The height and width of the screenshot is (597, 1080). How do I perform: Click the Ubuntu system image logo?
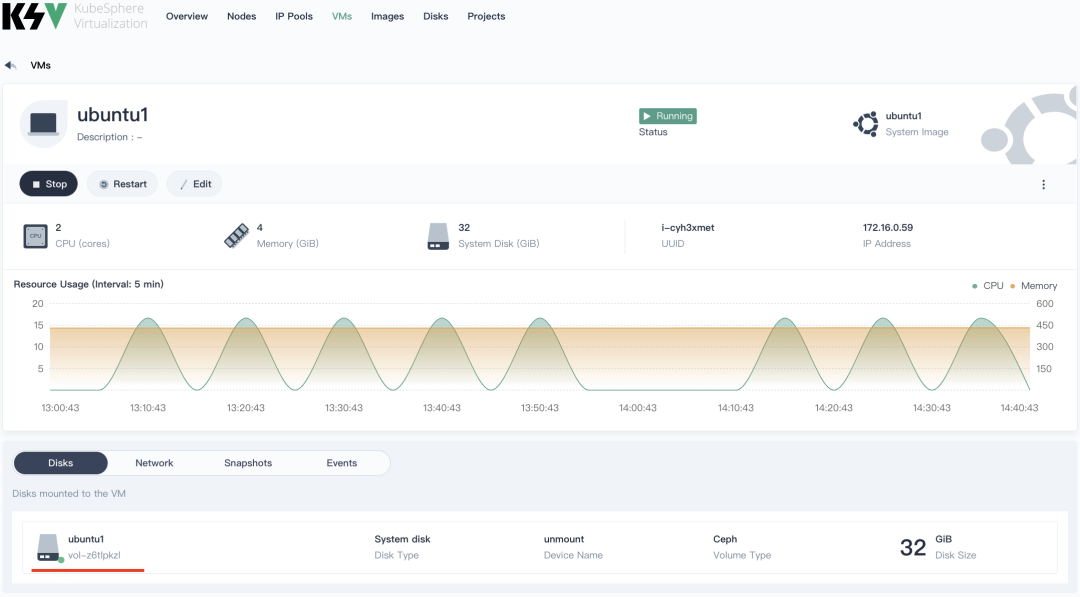coord(866,124)
